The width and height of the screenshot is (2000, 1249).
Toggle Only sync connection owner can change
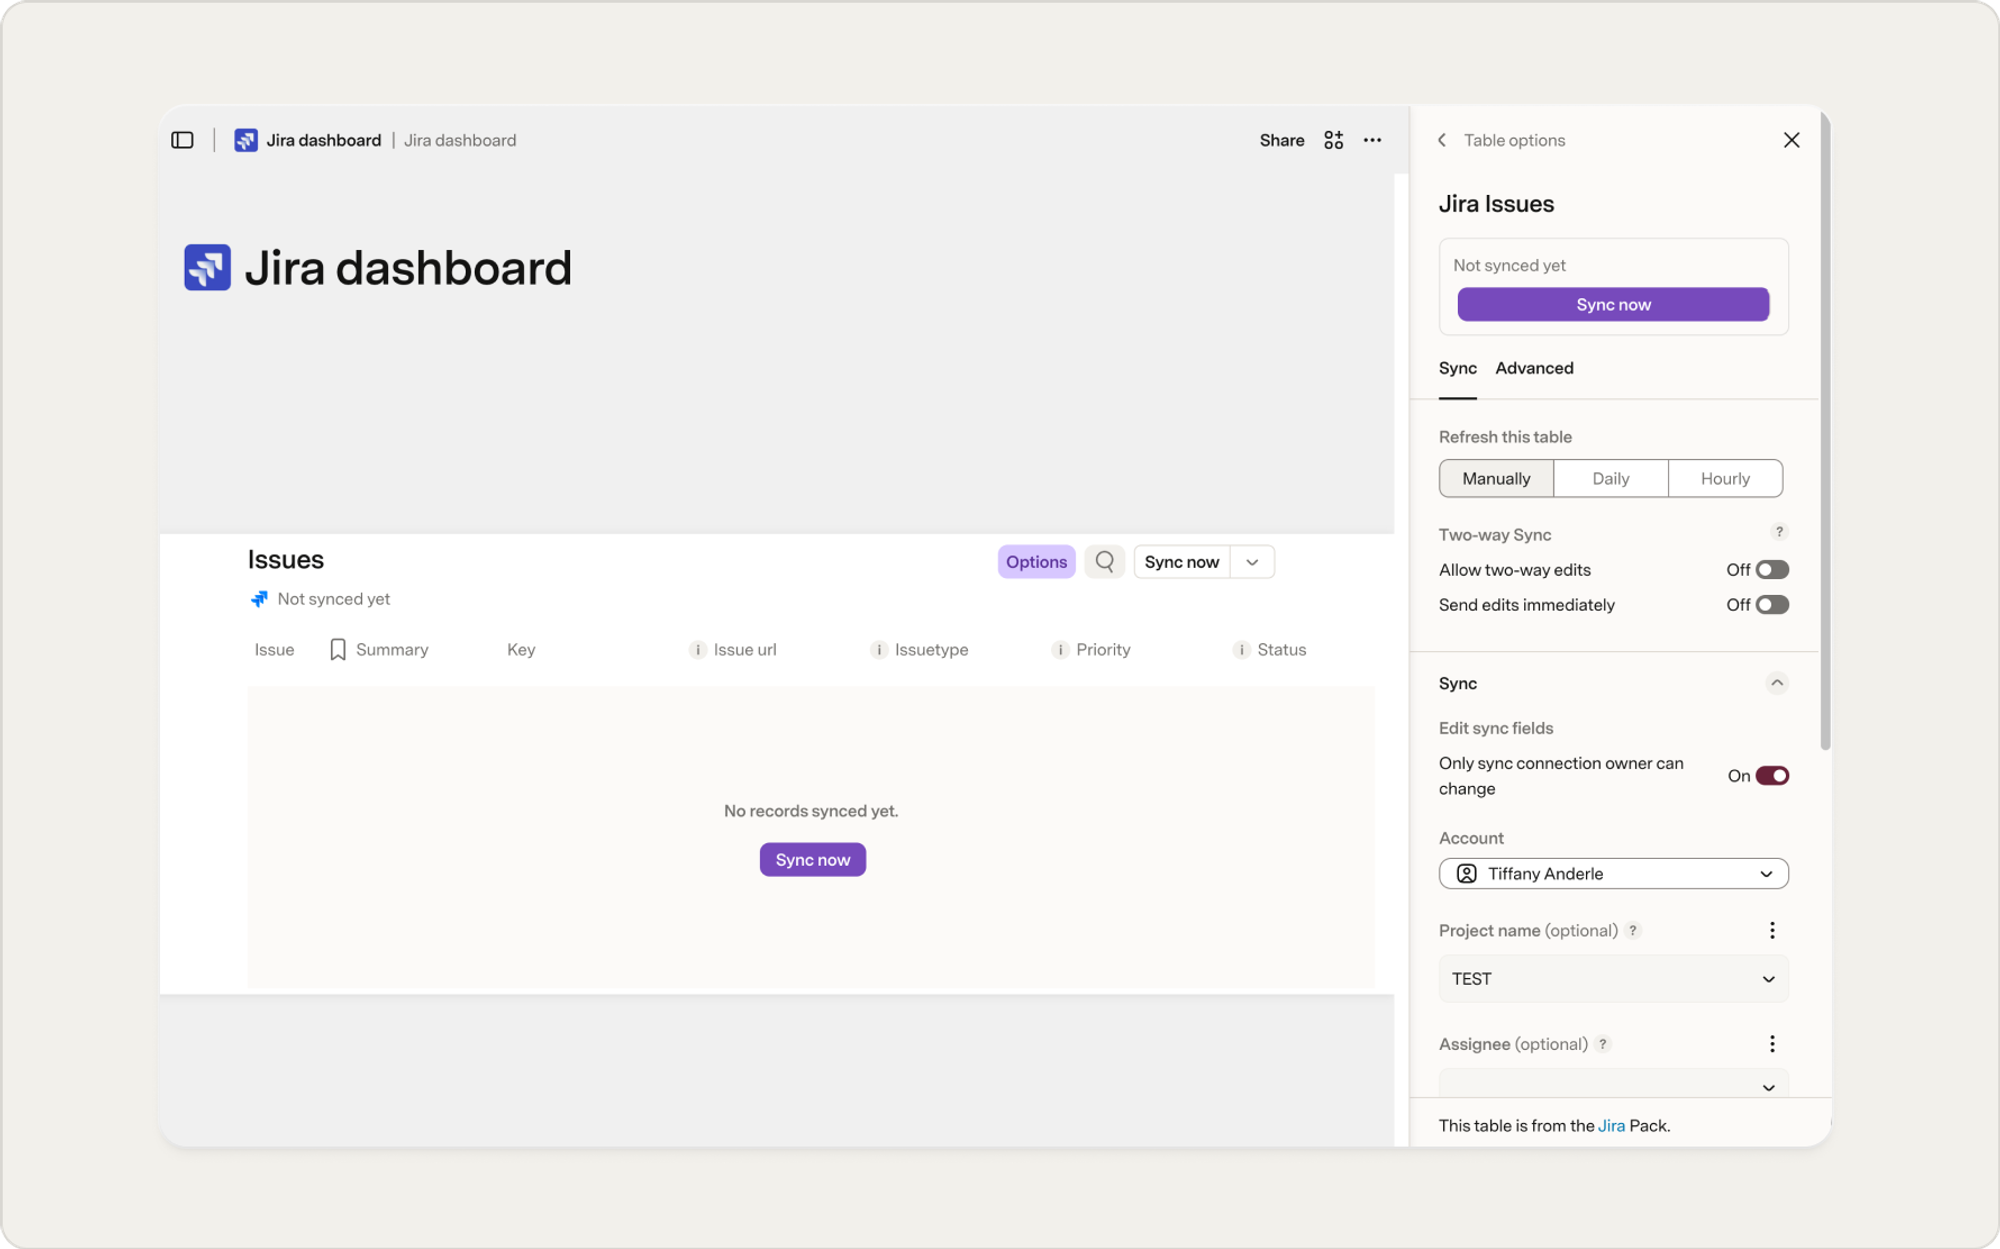[1772, 776]
